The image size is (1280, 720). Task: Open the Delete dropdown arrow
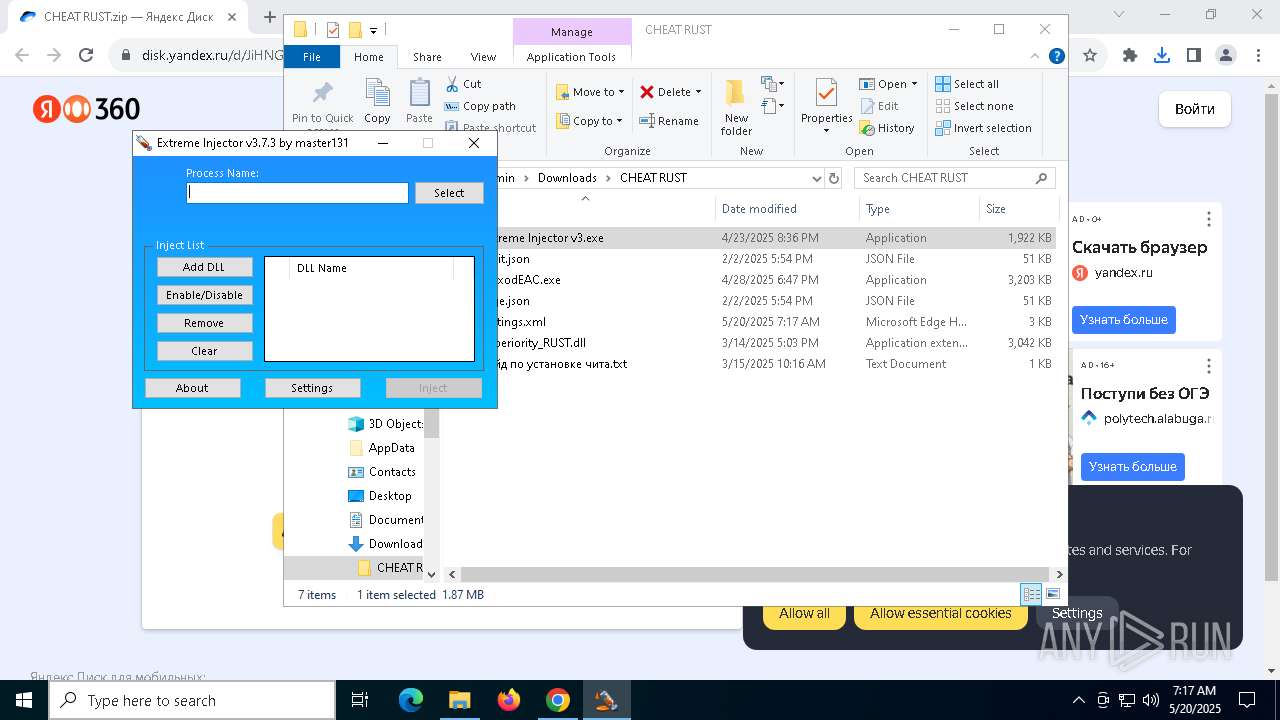[x=698, y=92]
